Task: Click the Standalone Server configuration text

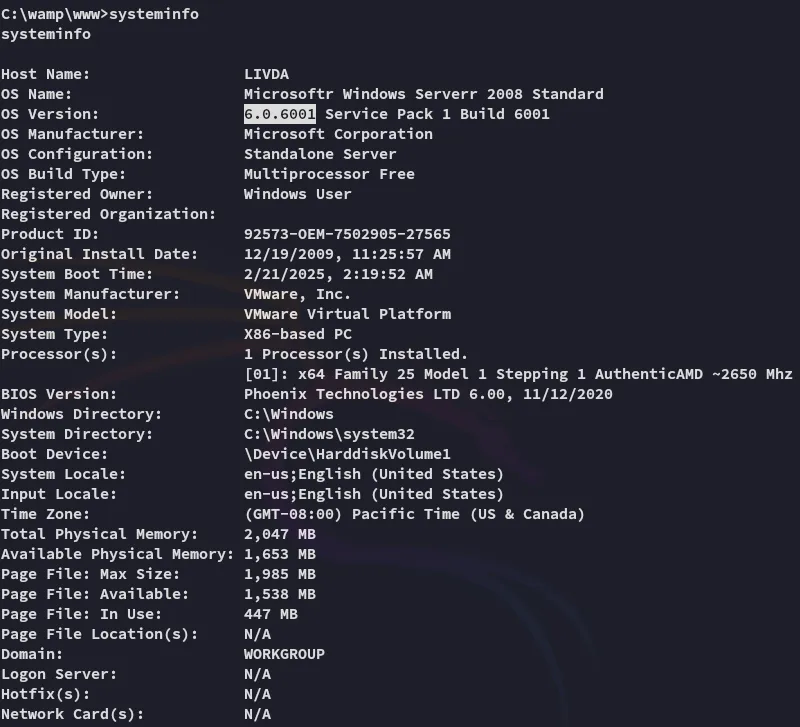Action: tap(320, 154)
